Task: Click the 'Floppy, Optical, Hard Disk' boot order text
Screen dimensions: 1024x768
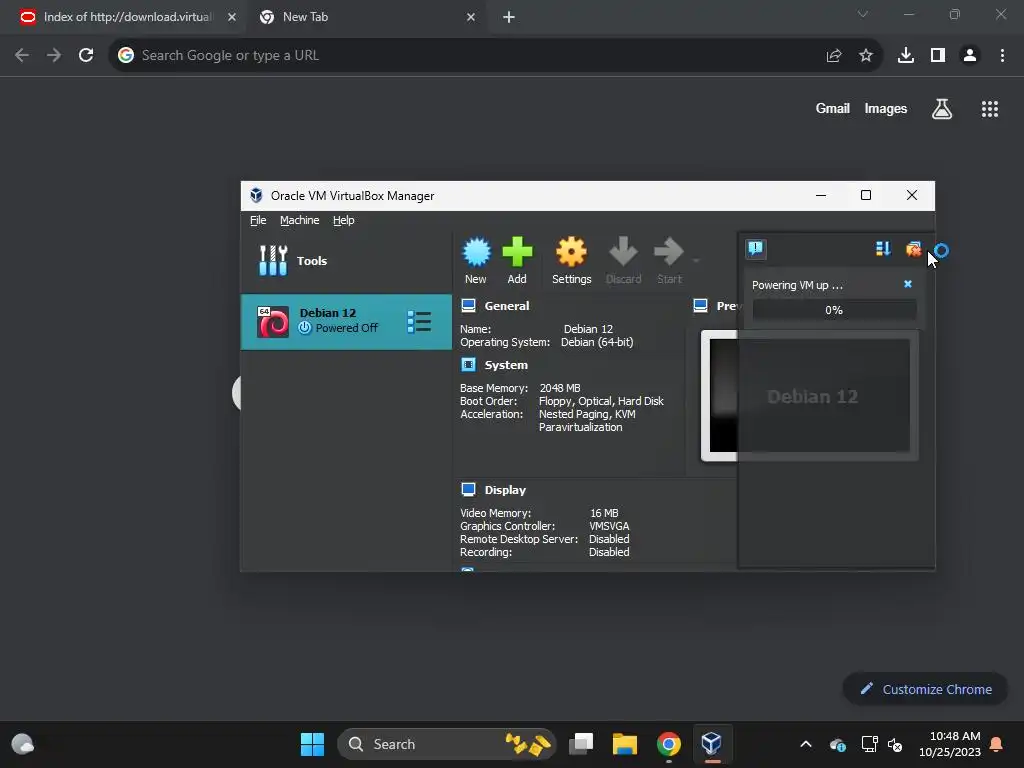Action: pos(601,401)
